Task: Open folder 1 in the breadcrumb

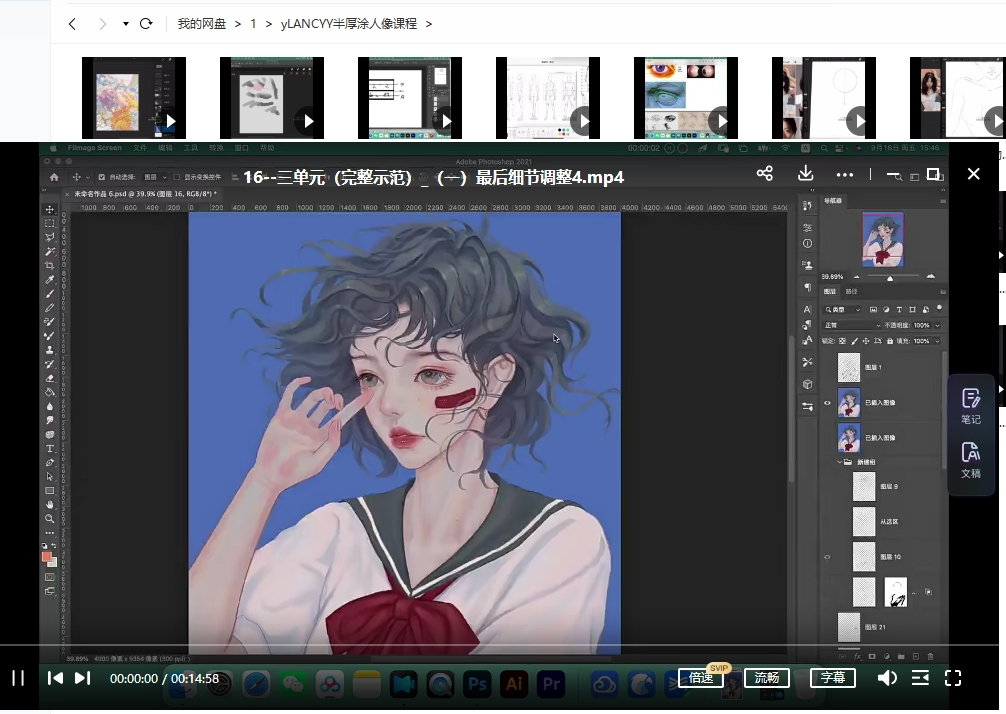Action: (x=253, y=24)
